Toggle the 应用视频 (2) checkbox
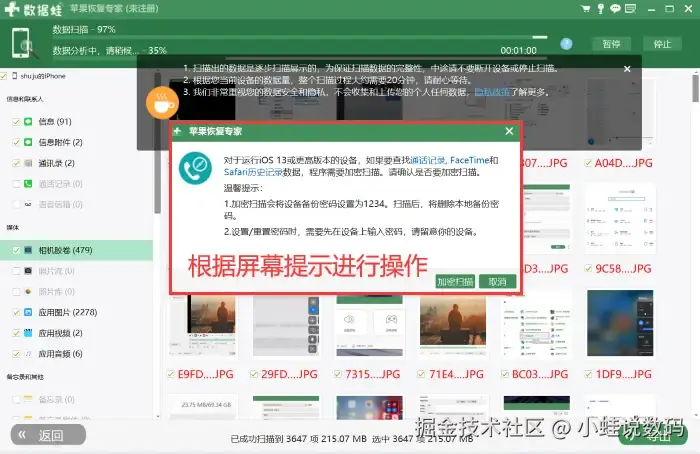This screenshot has width=700, height=454. (x=16, y=333)
